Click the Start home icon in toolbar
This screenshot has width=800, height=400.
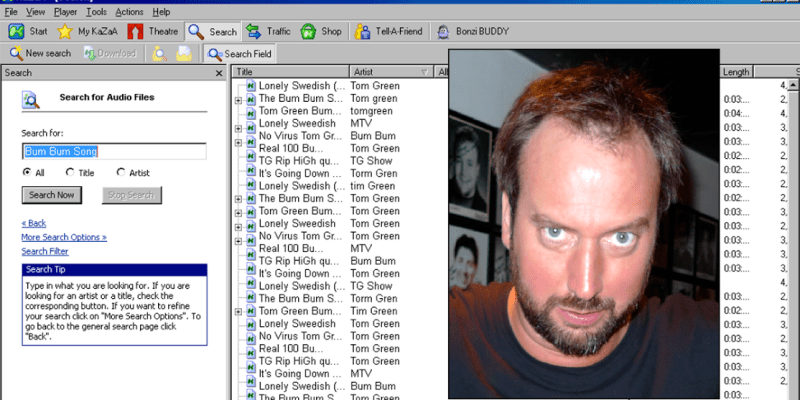point(14,31)
